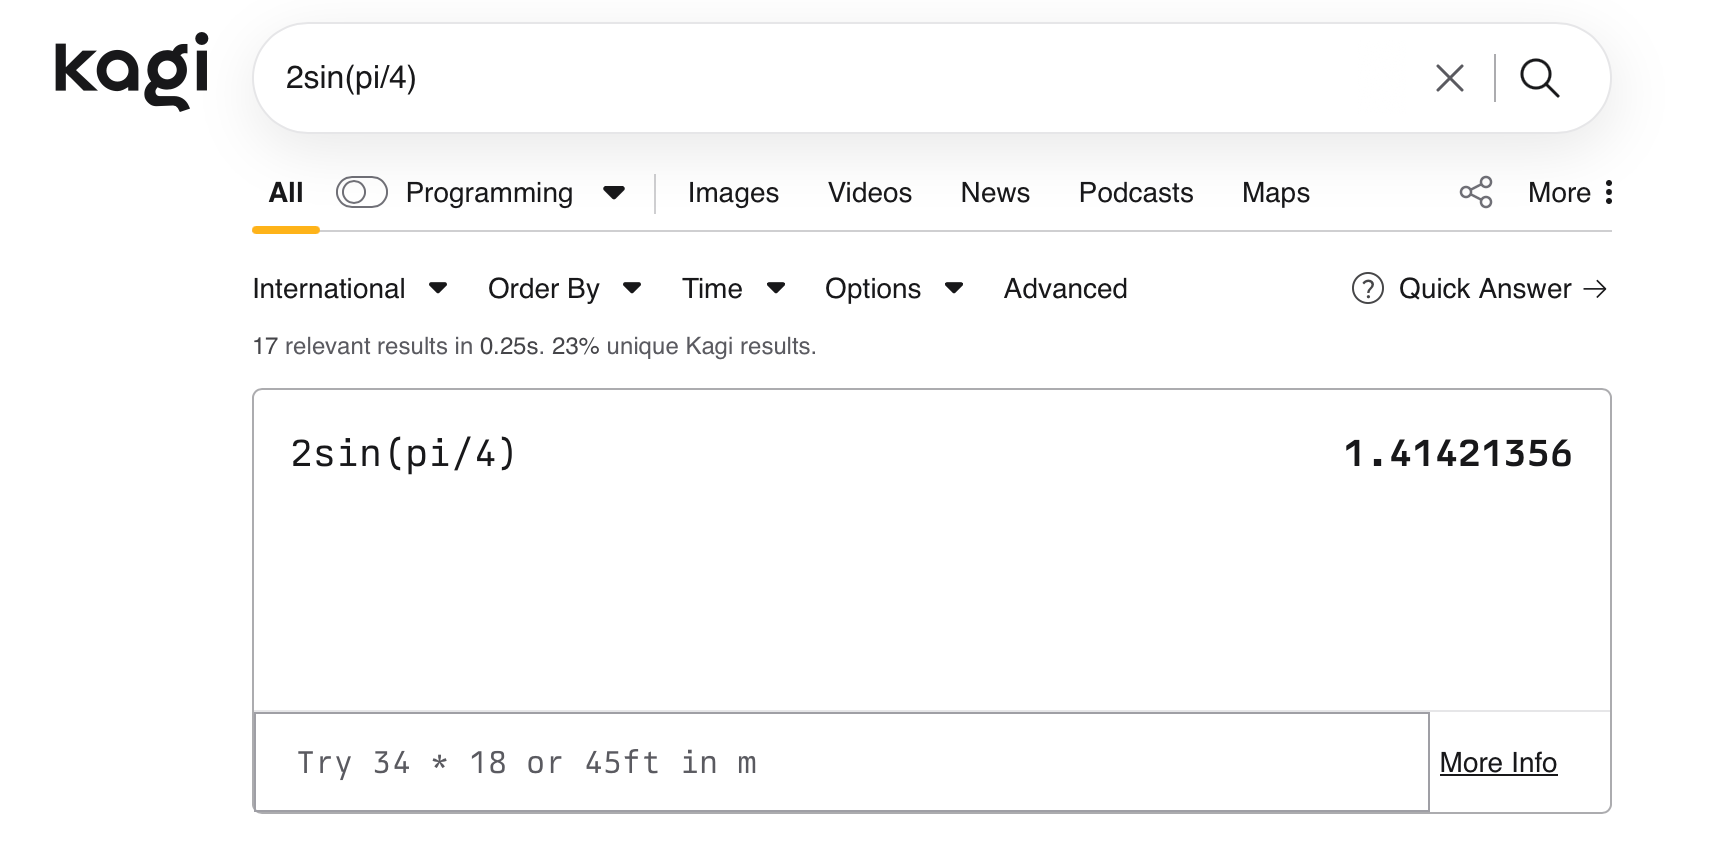Clear the search query with X icon
Image resolution: width=1734 pixels, height=854 pixels.
pyautogui.click(x=1449, y=78)
